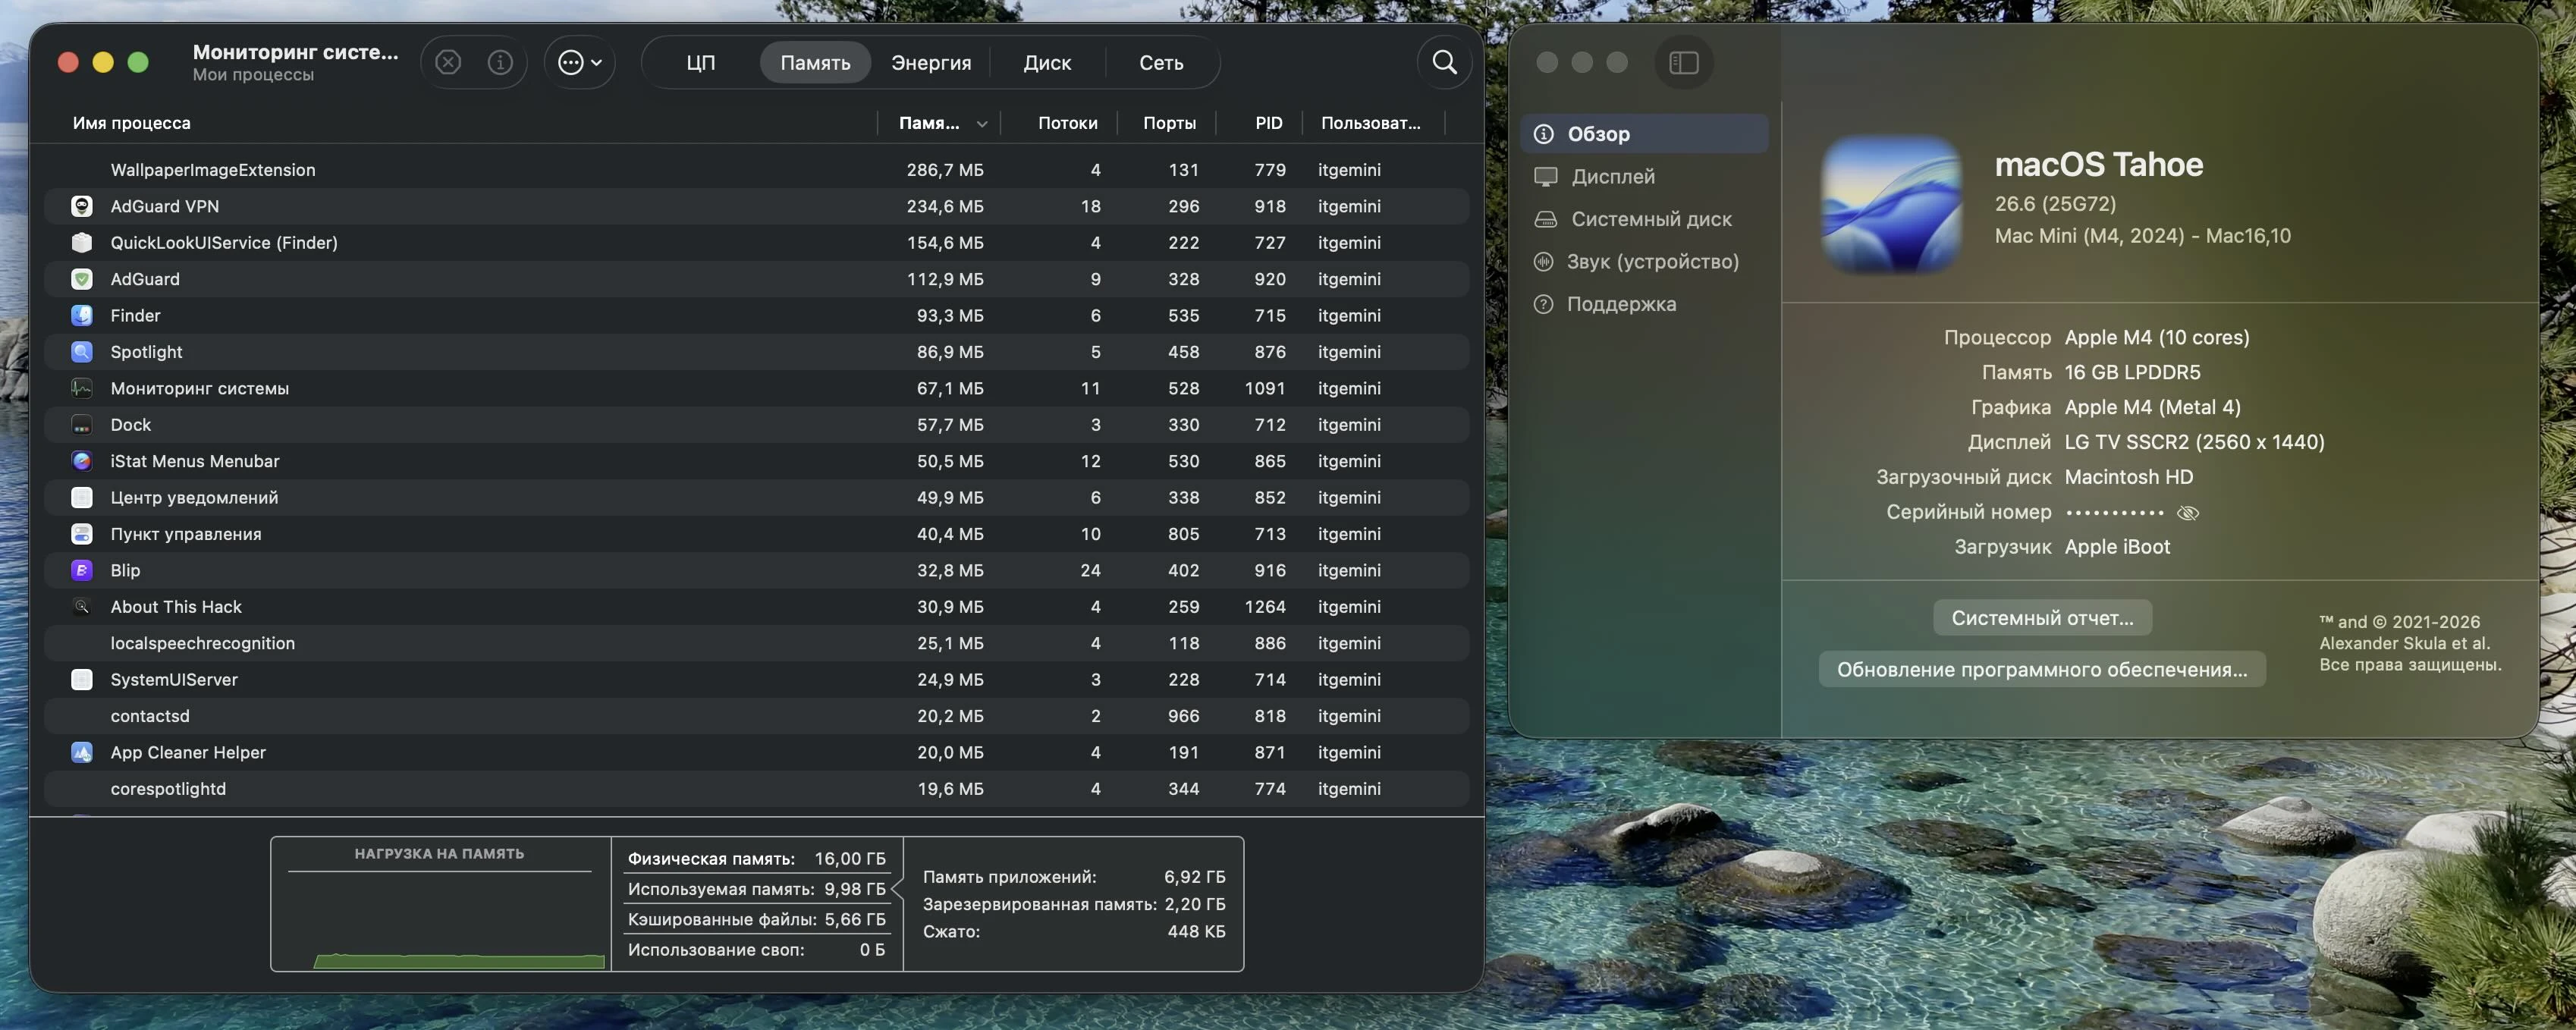Click the Finder process icon
Screen dimensions: 2576x1030
pos(82,315)
